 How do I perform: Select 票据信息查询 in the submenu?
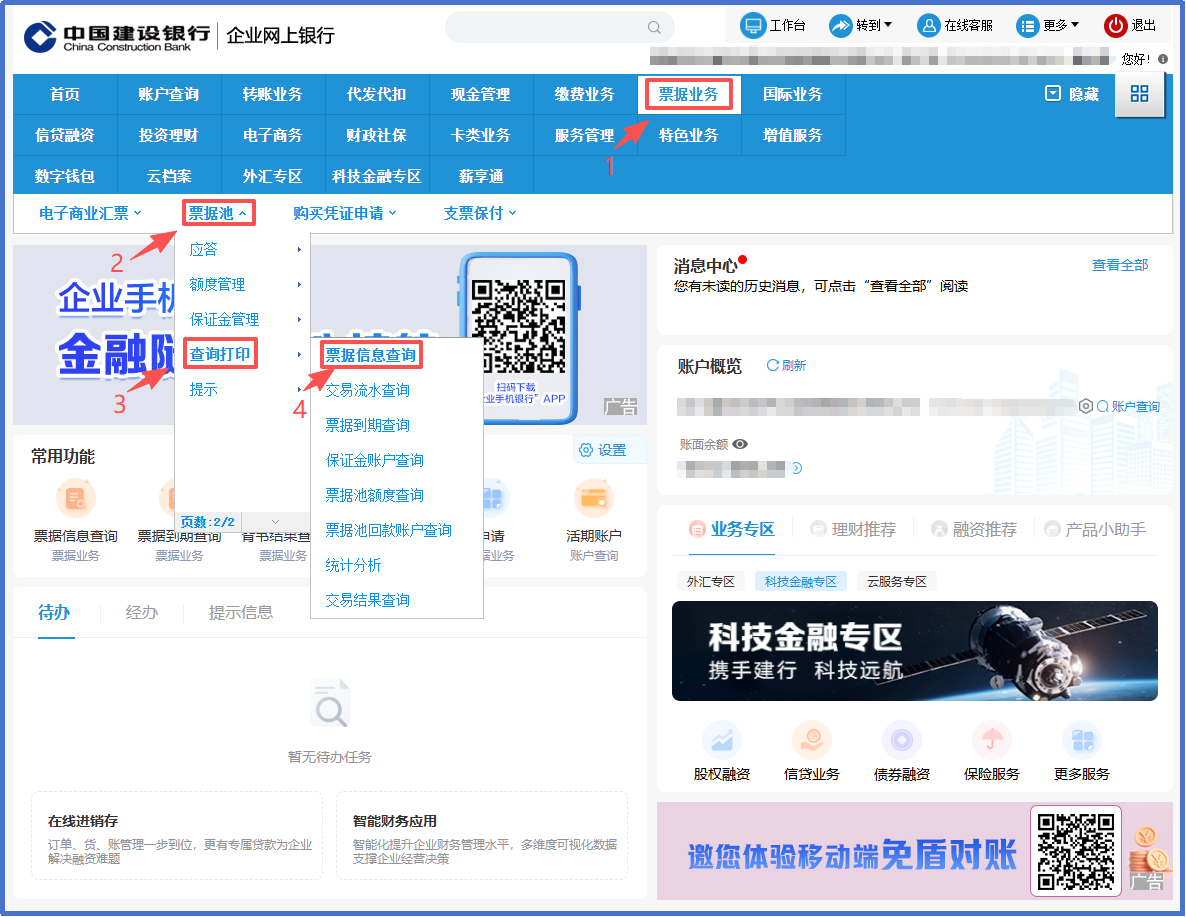(370, 355)
